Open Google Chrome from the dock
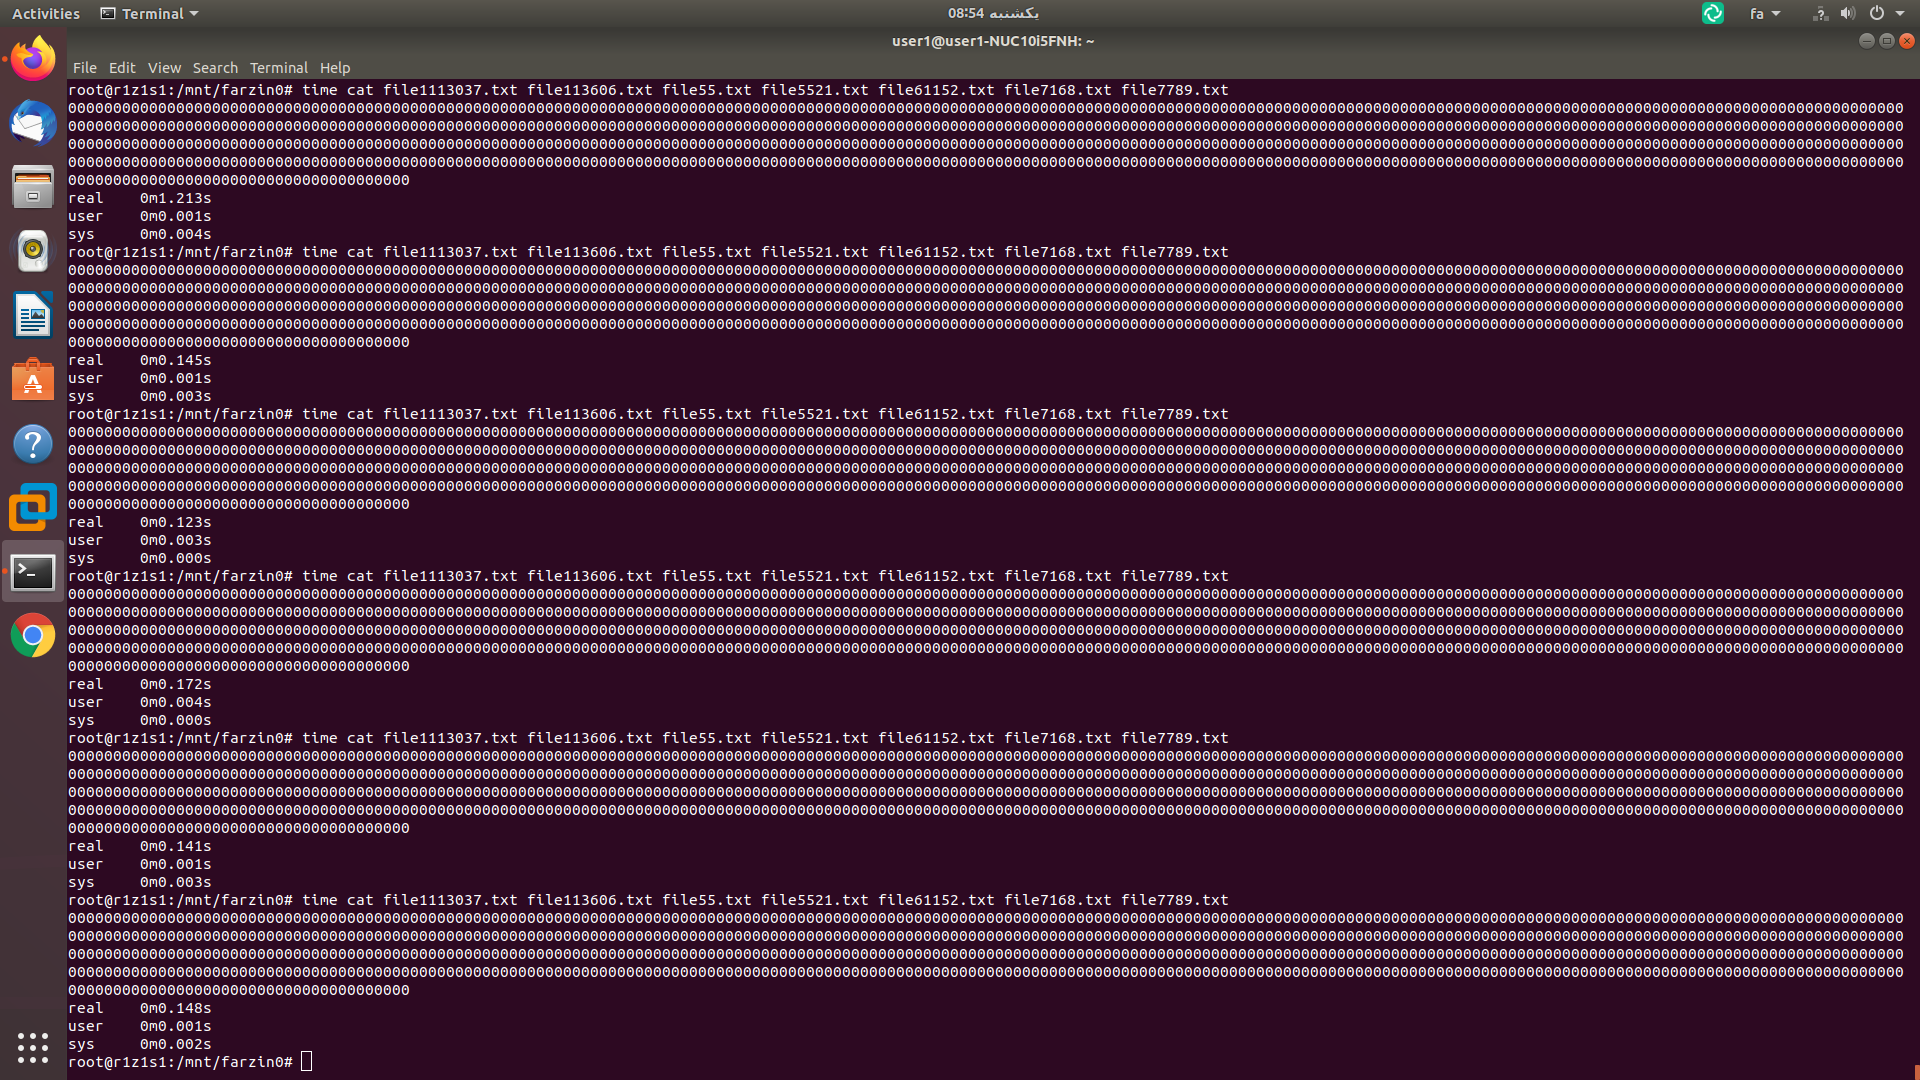Screen dimensions: 1920x1080 pos(33,636)
